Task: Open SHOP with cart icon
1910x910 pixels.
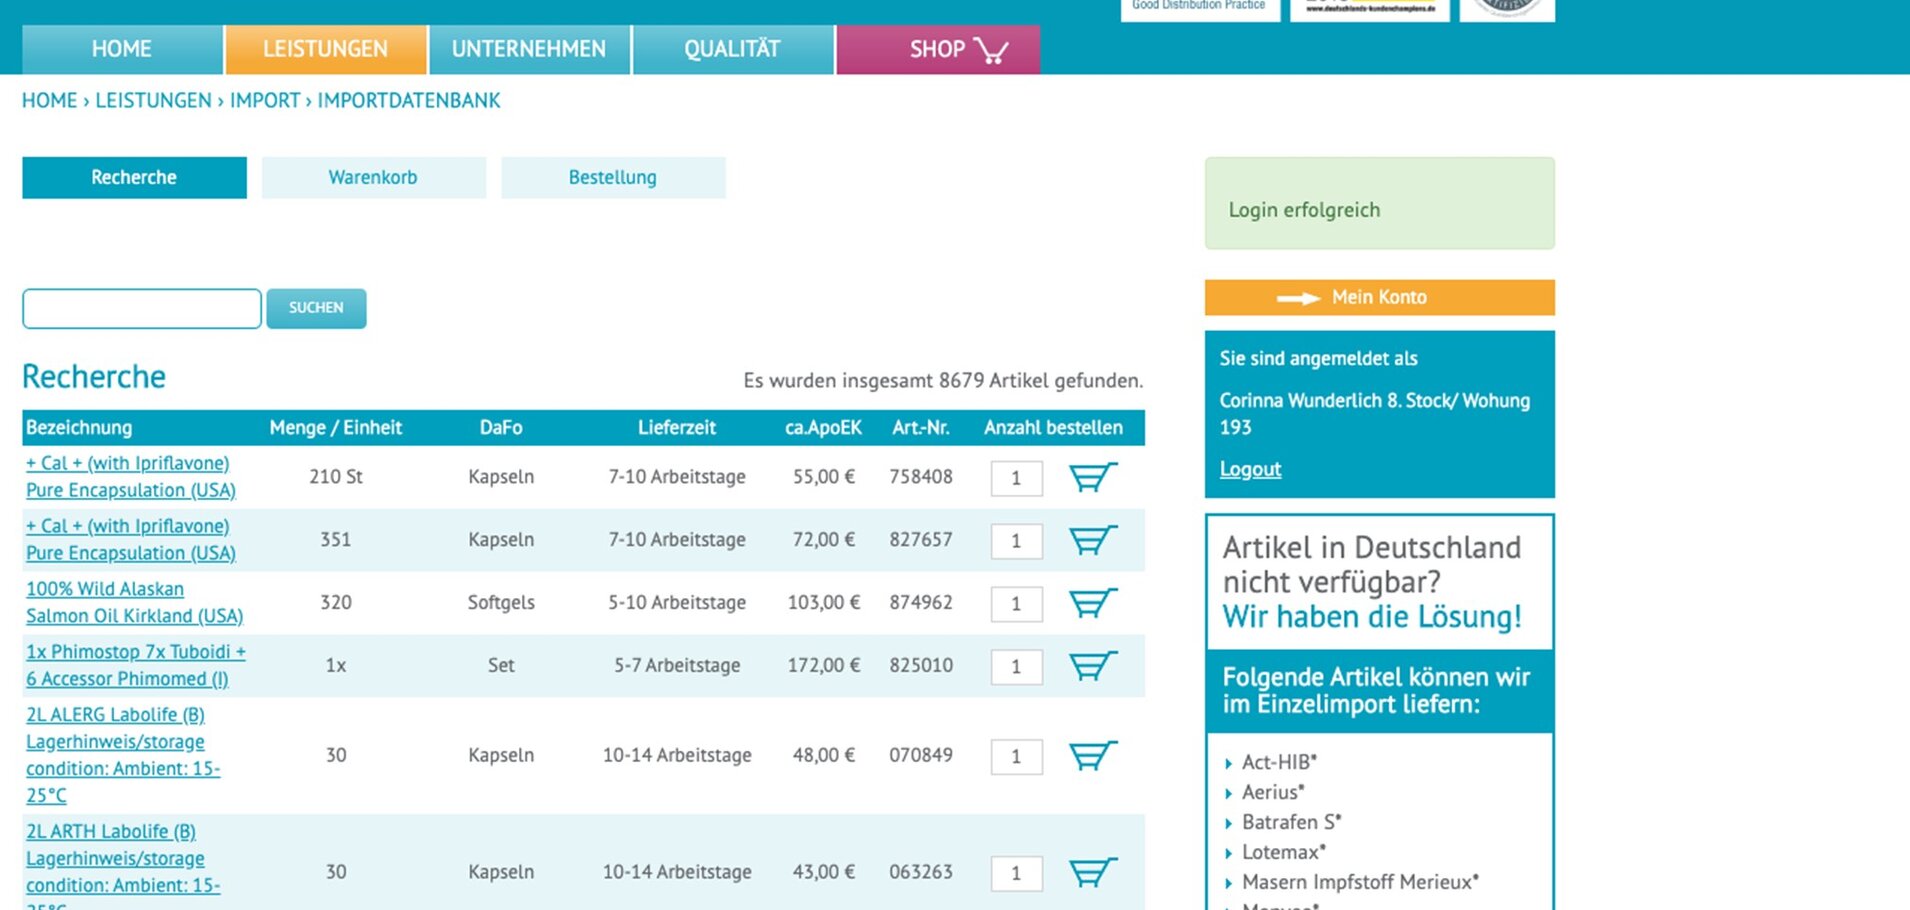Action: (938, 49)
